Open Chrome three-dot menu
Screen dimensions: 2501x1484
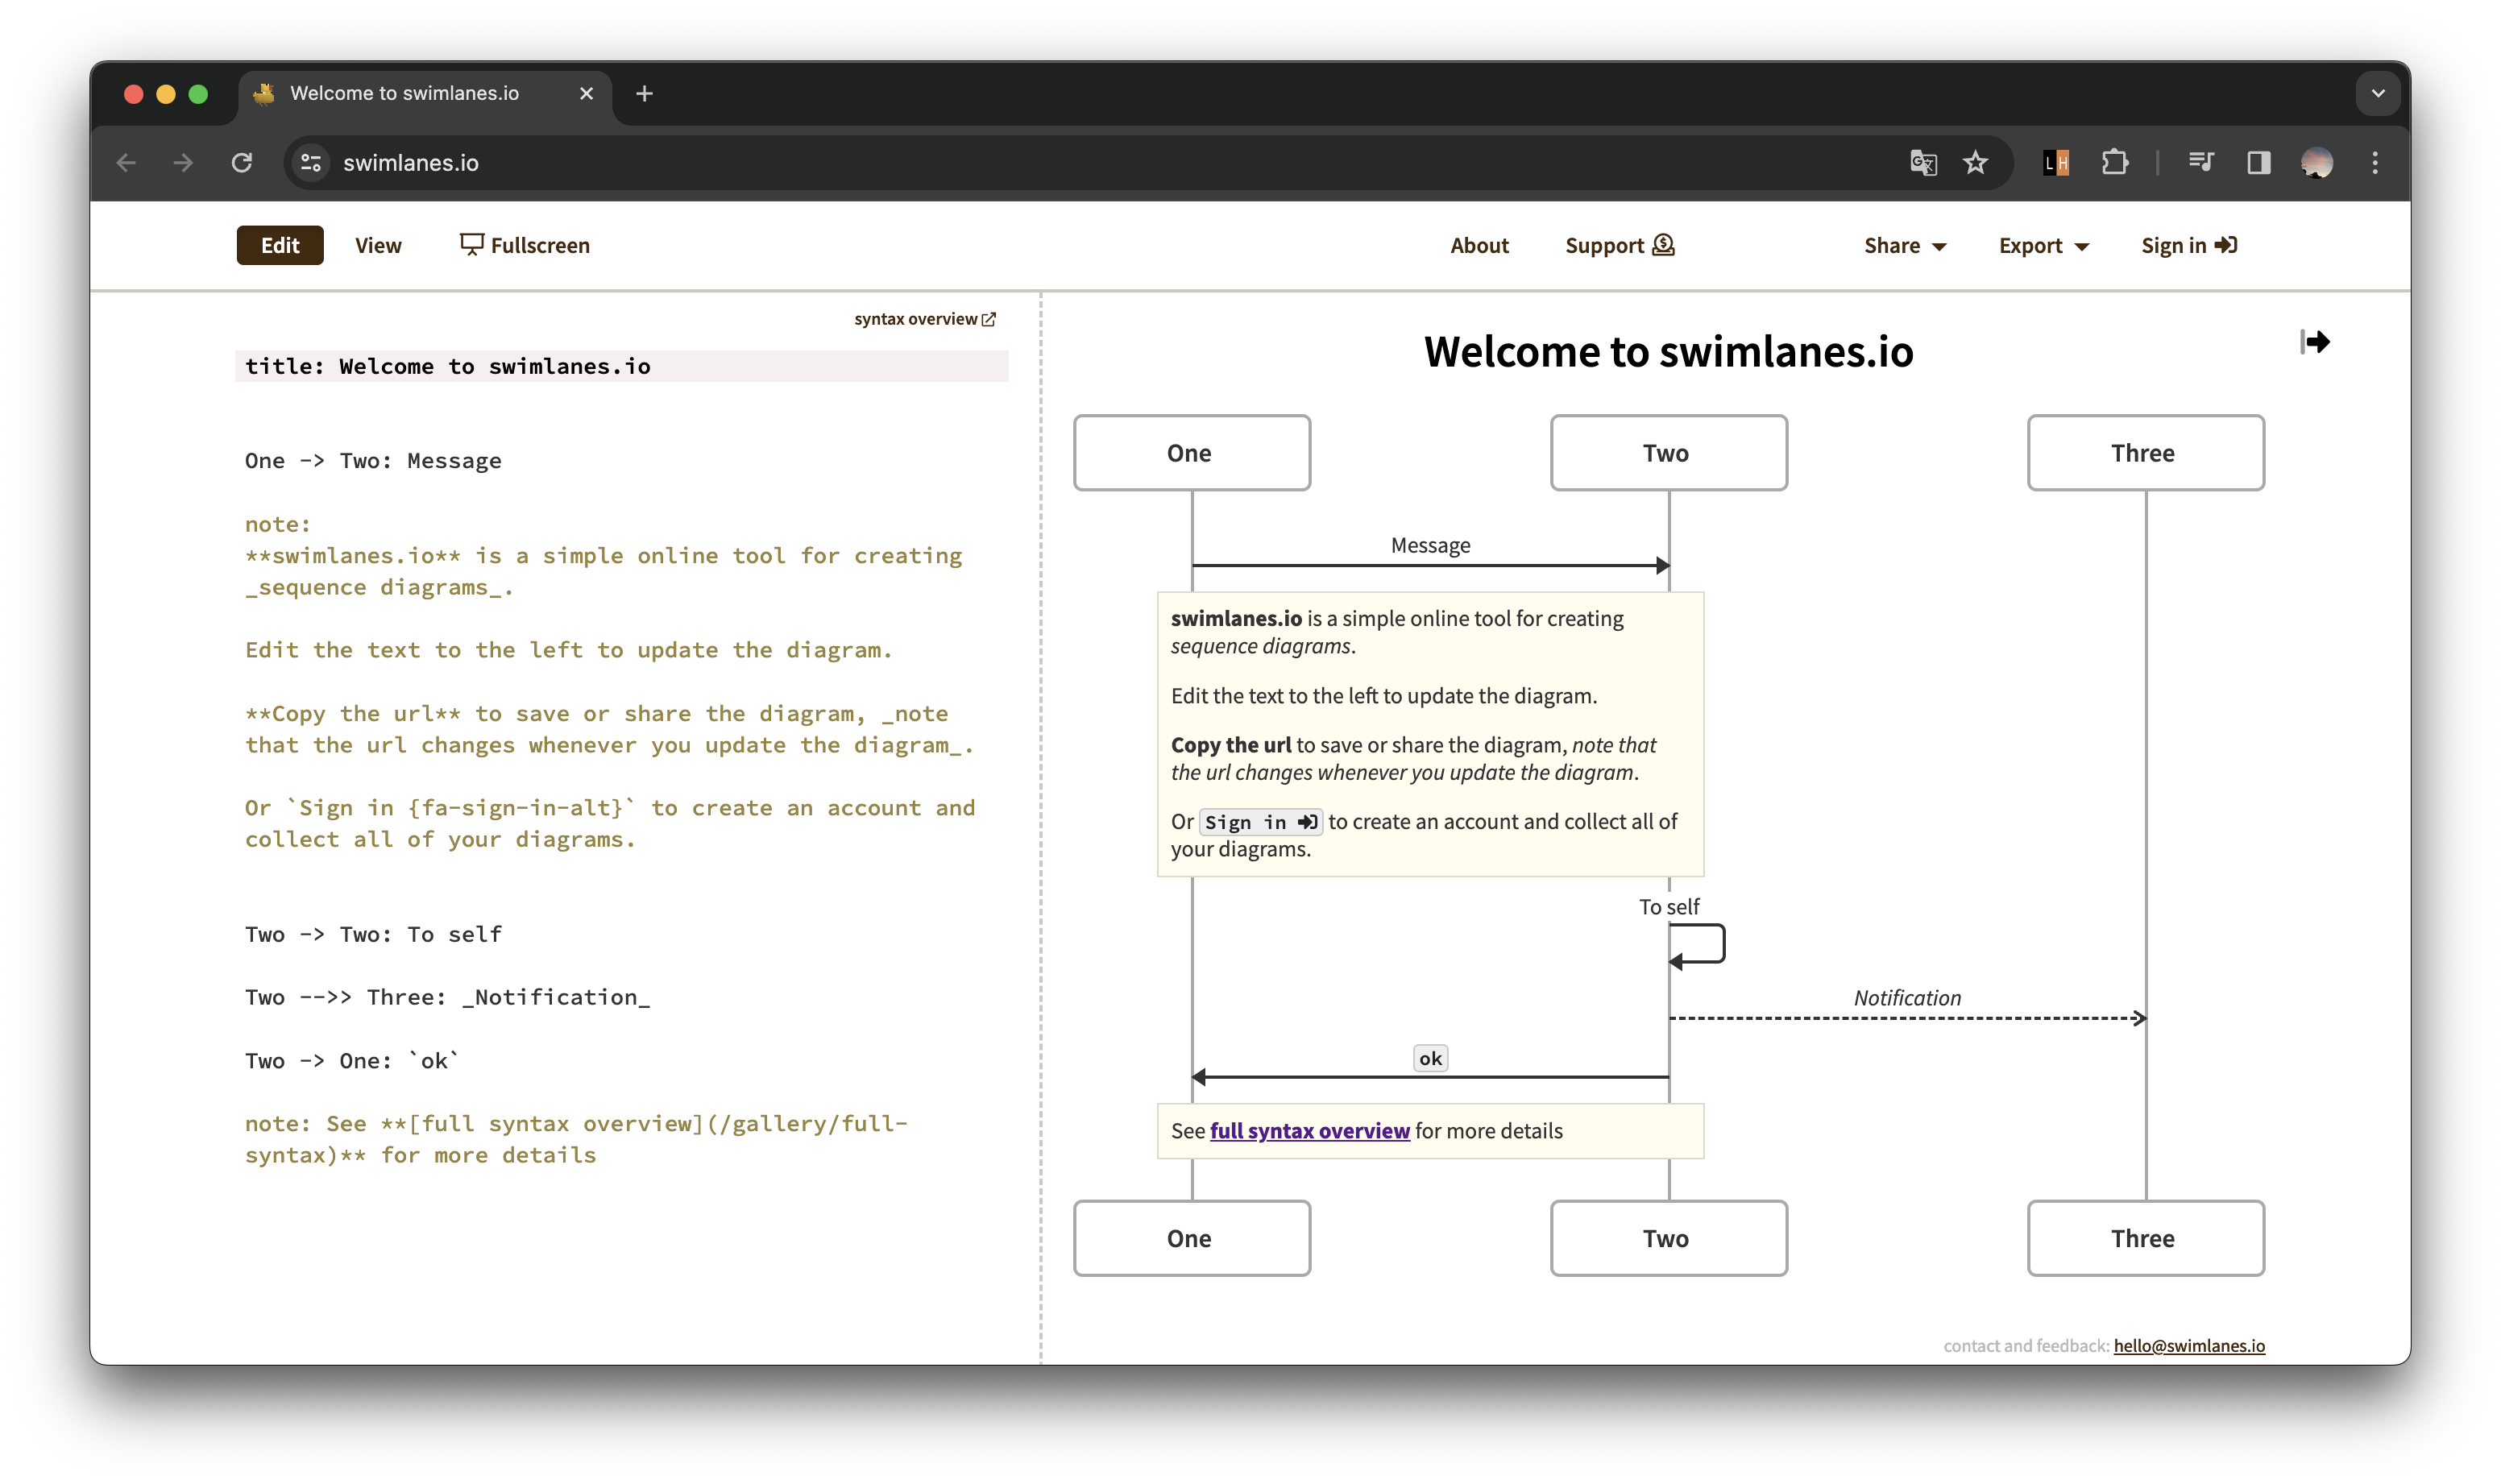tap(2375, 163)
